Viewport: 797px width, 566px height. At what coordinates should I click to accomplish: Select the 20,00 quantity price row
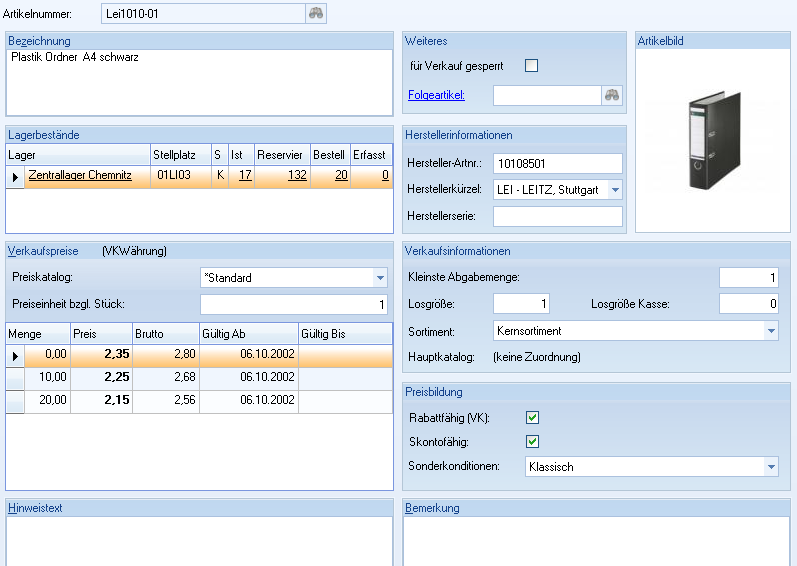tap(50, 400)
